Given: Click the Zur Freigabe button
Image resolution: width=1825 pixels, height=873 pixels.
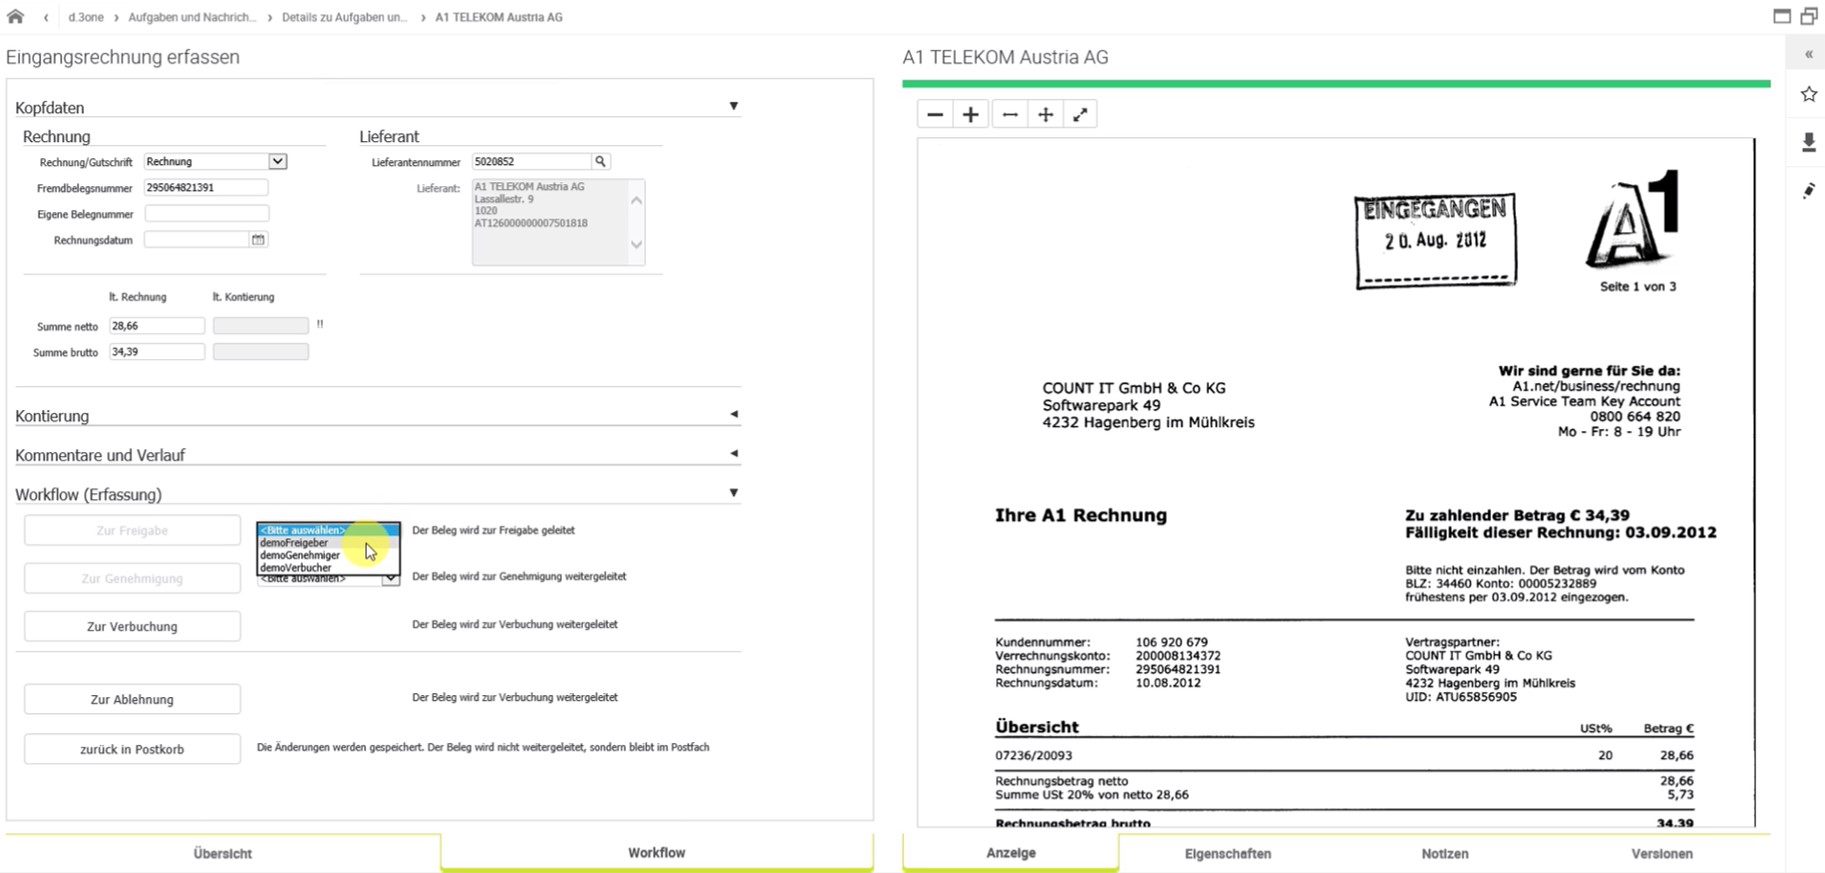Looking at the screenshot, I should coord(132,530).
